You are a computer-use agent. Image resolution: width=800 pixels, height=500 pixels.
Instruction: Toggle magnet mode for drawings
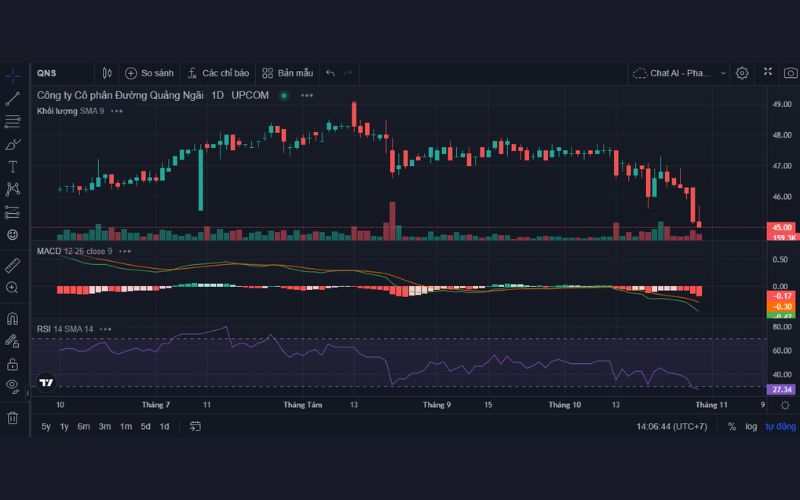click(13, 319)
